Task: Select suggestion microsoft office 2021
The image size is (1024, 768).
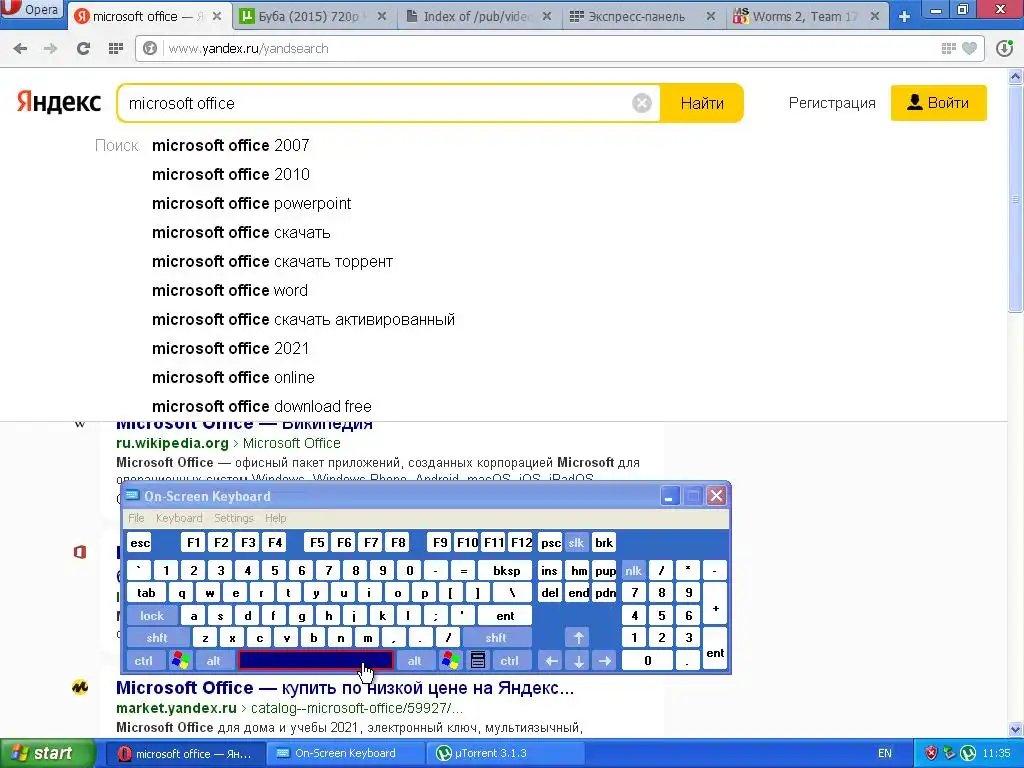Action: pos(231,348)
